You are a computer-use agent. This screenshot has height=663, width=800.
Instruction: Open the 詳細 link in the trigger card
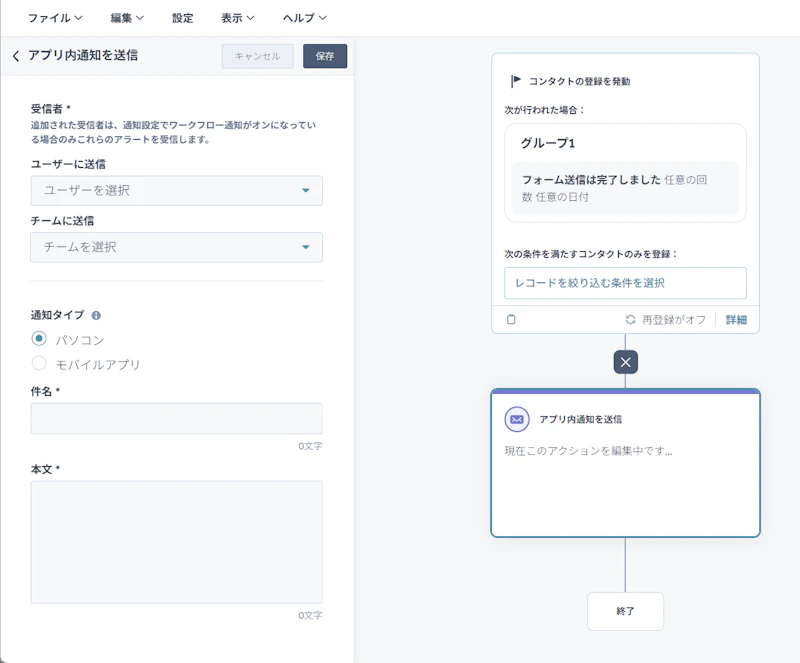(x=736, y=320)
